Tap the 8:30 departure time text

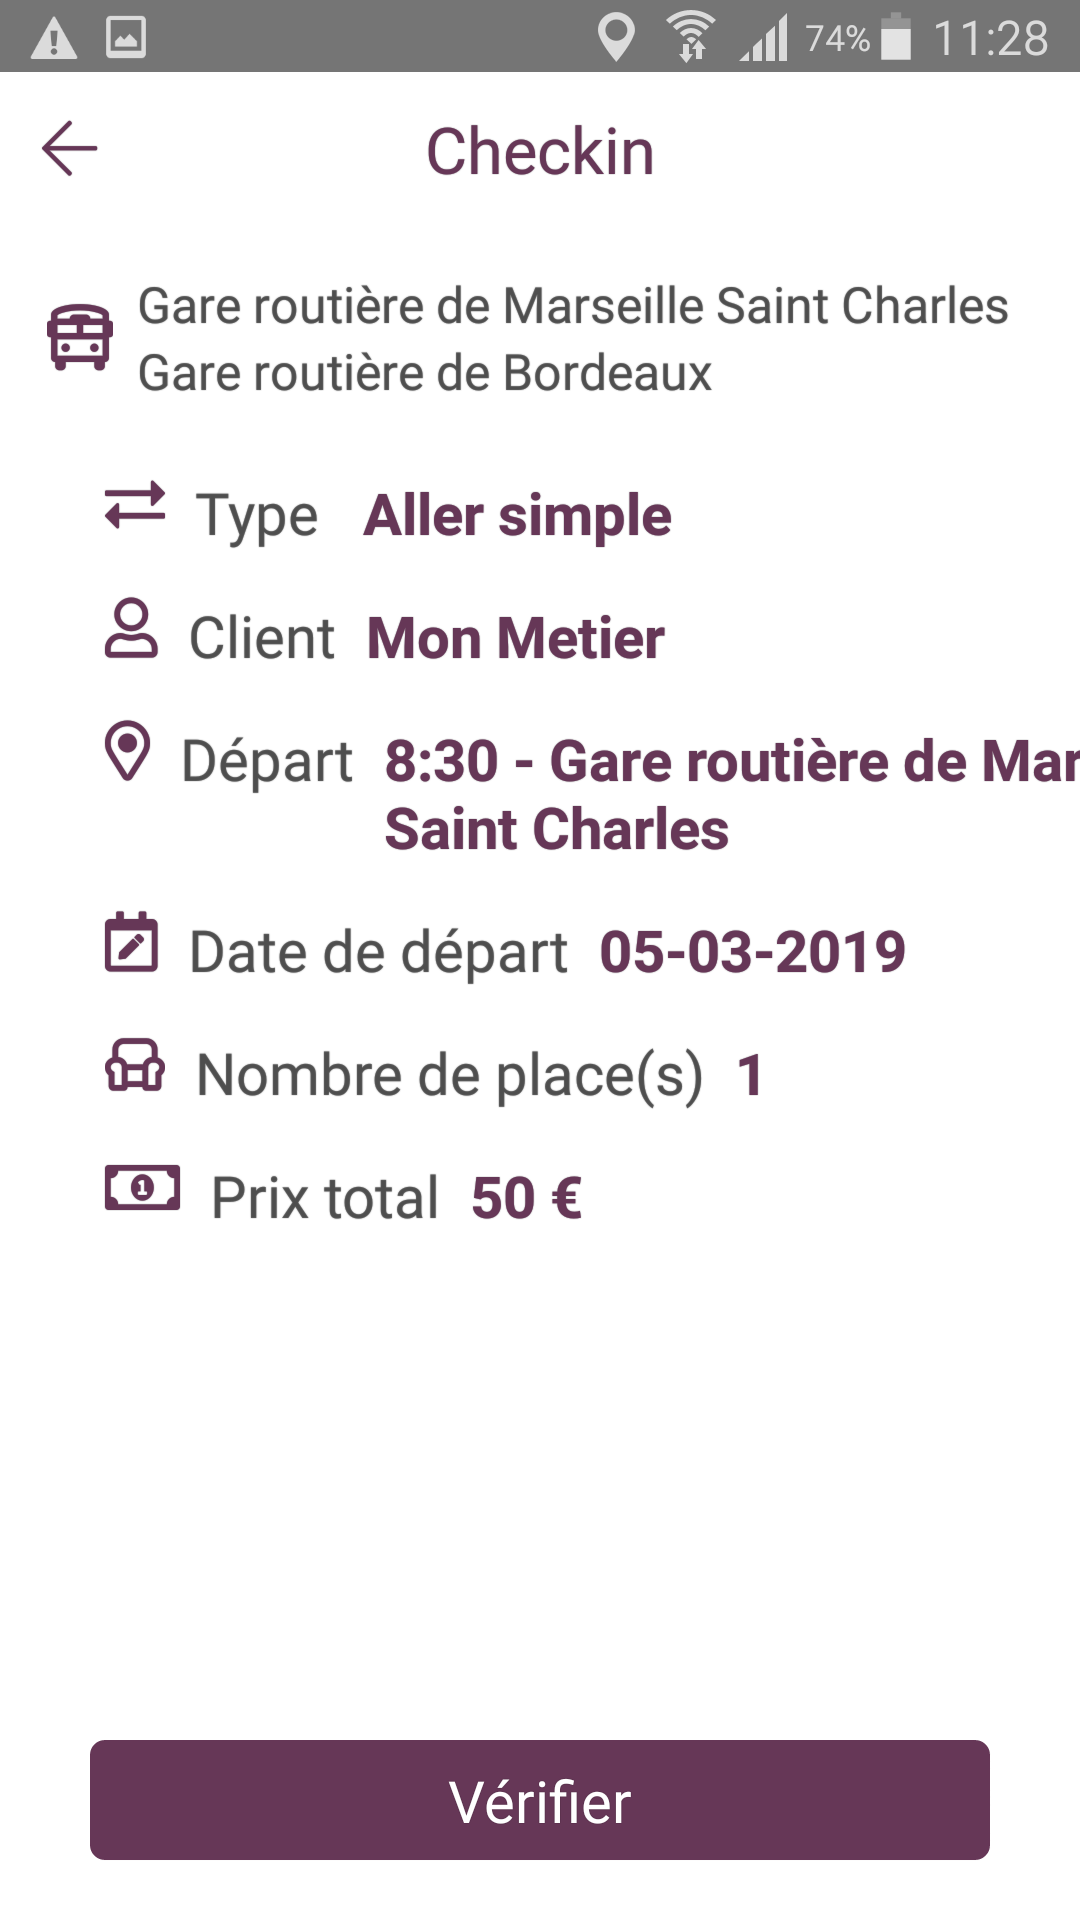[442, 762]
